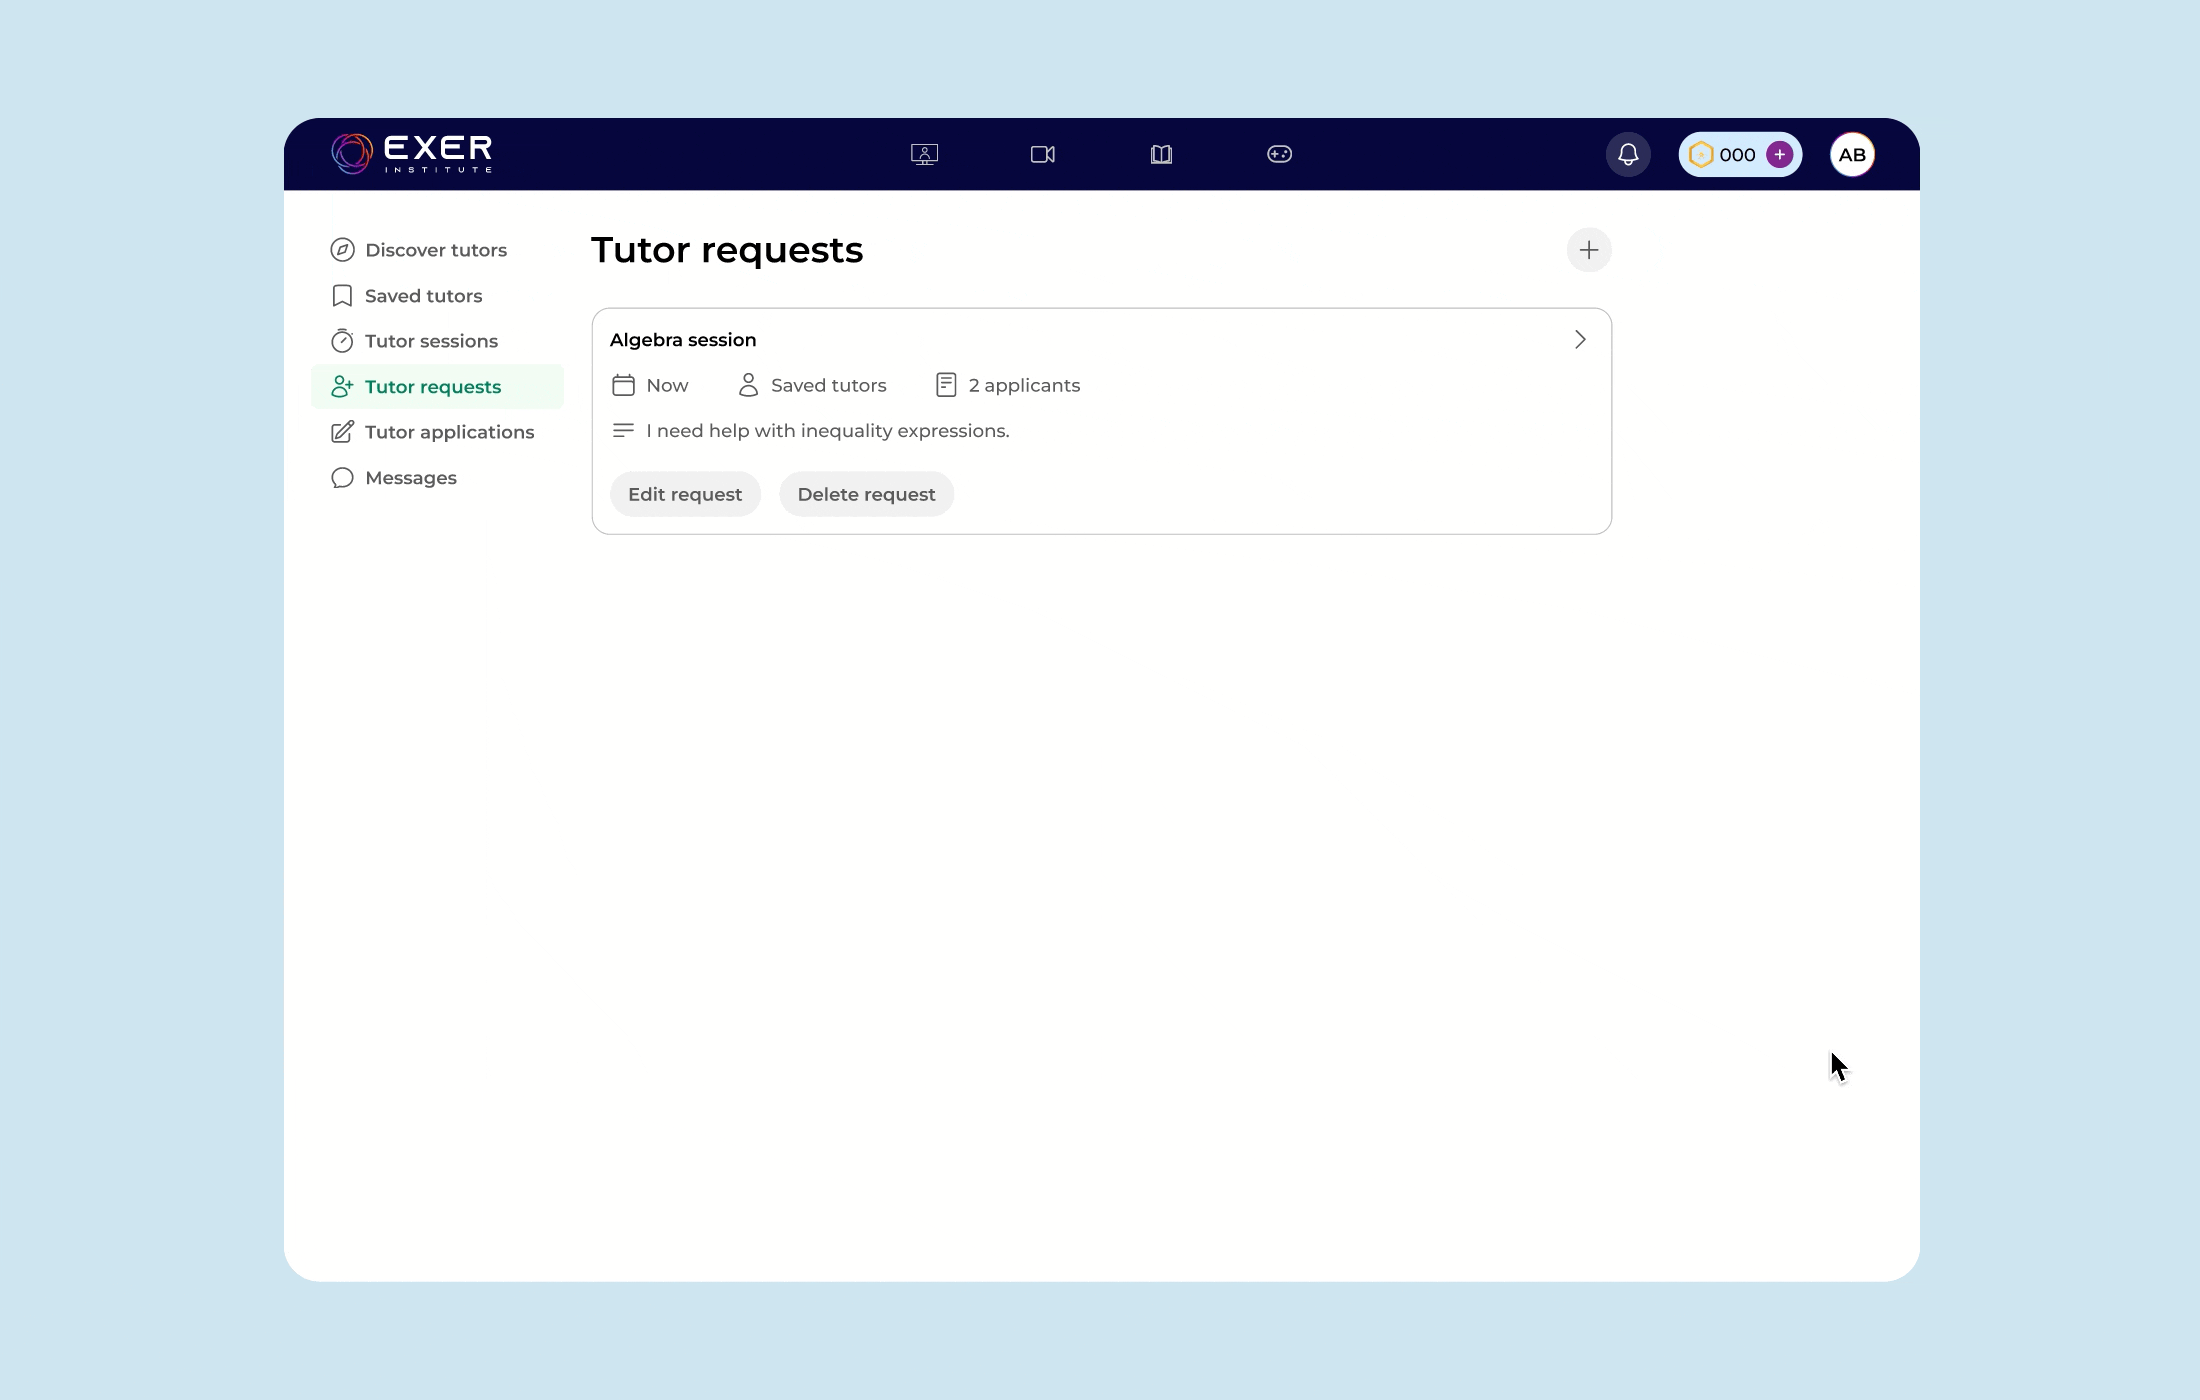The width and height of the screenshot is (2200, 1400).
Task: Click Edit request on Algebra session
Action: [685, 493]
